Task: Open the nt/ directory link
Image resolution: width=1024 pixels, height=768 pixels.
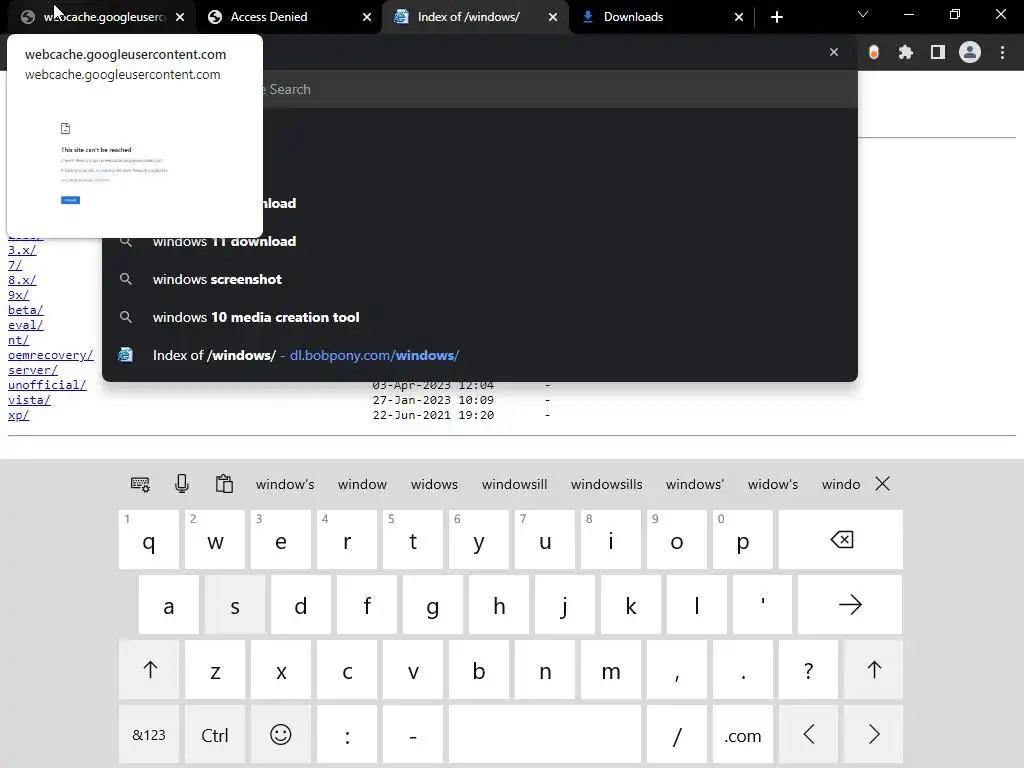Action: pyautogui.click(x=18, y=340)
